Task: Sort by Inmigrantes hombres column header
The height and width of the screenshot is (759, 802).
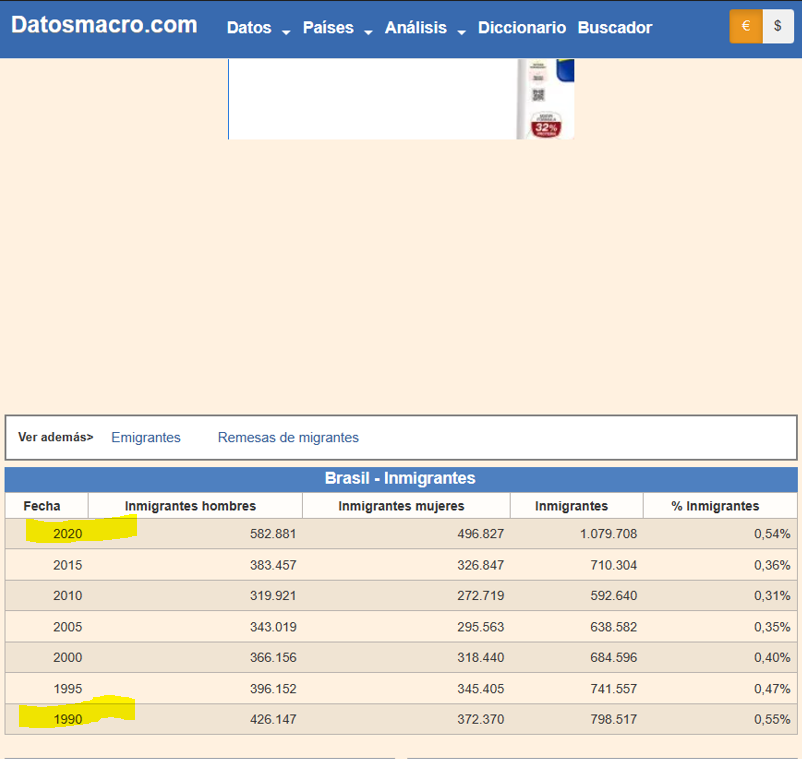Action: (x=190, y=506)
